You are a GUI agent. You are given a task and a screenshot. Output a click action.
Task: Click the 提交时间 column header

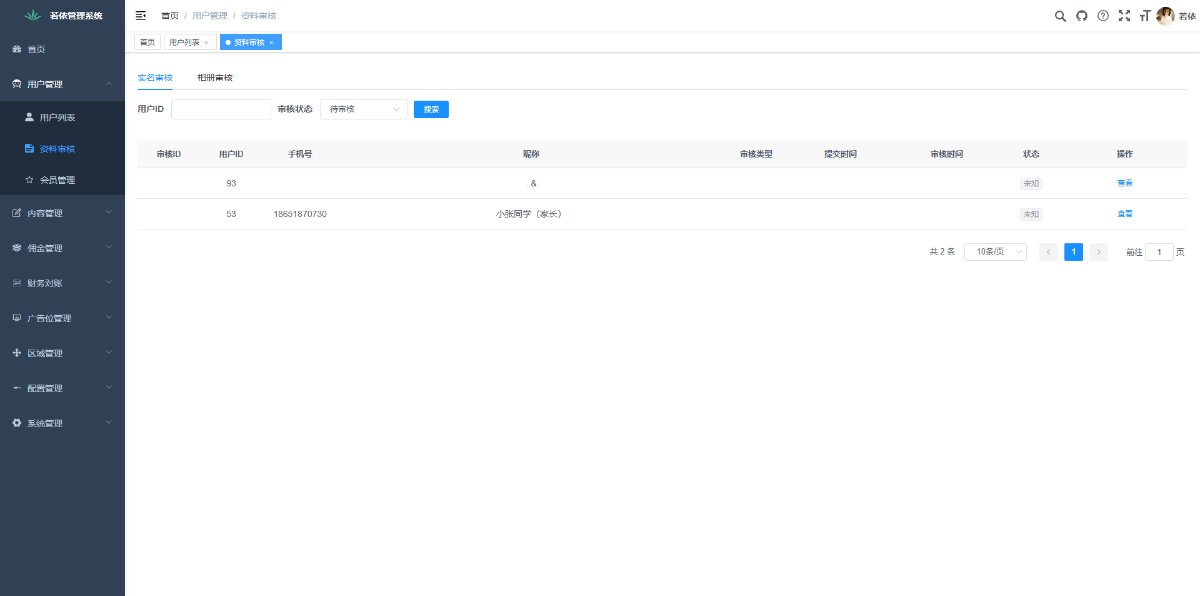[840, 154]
